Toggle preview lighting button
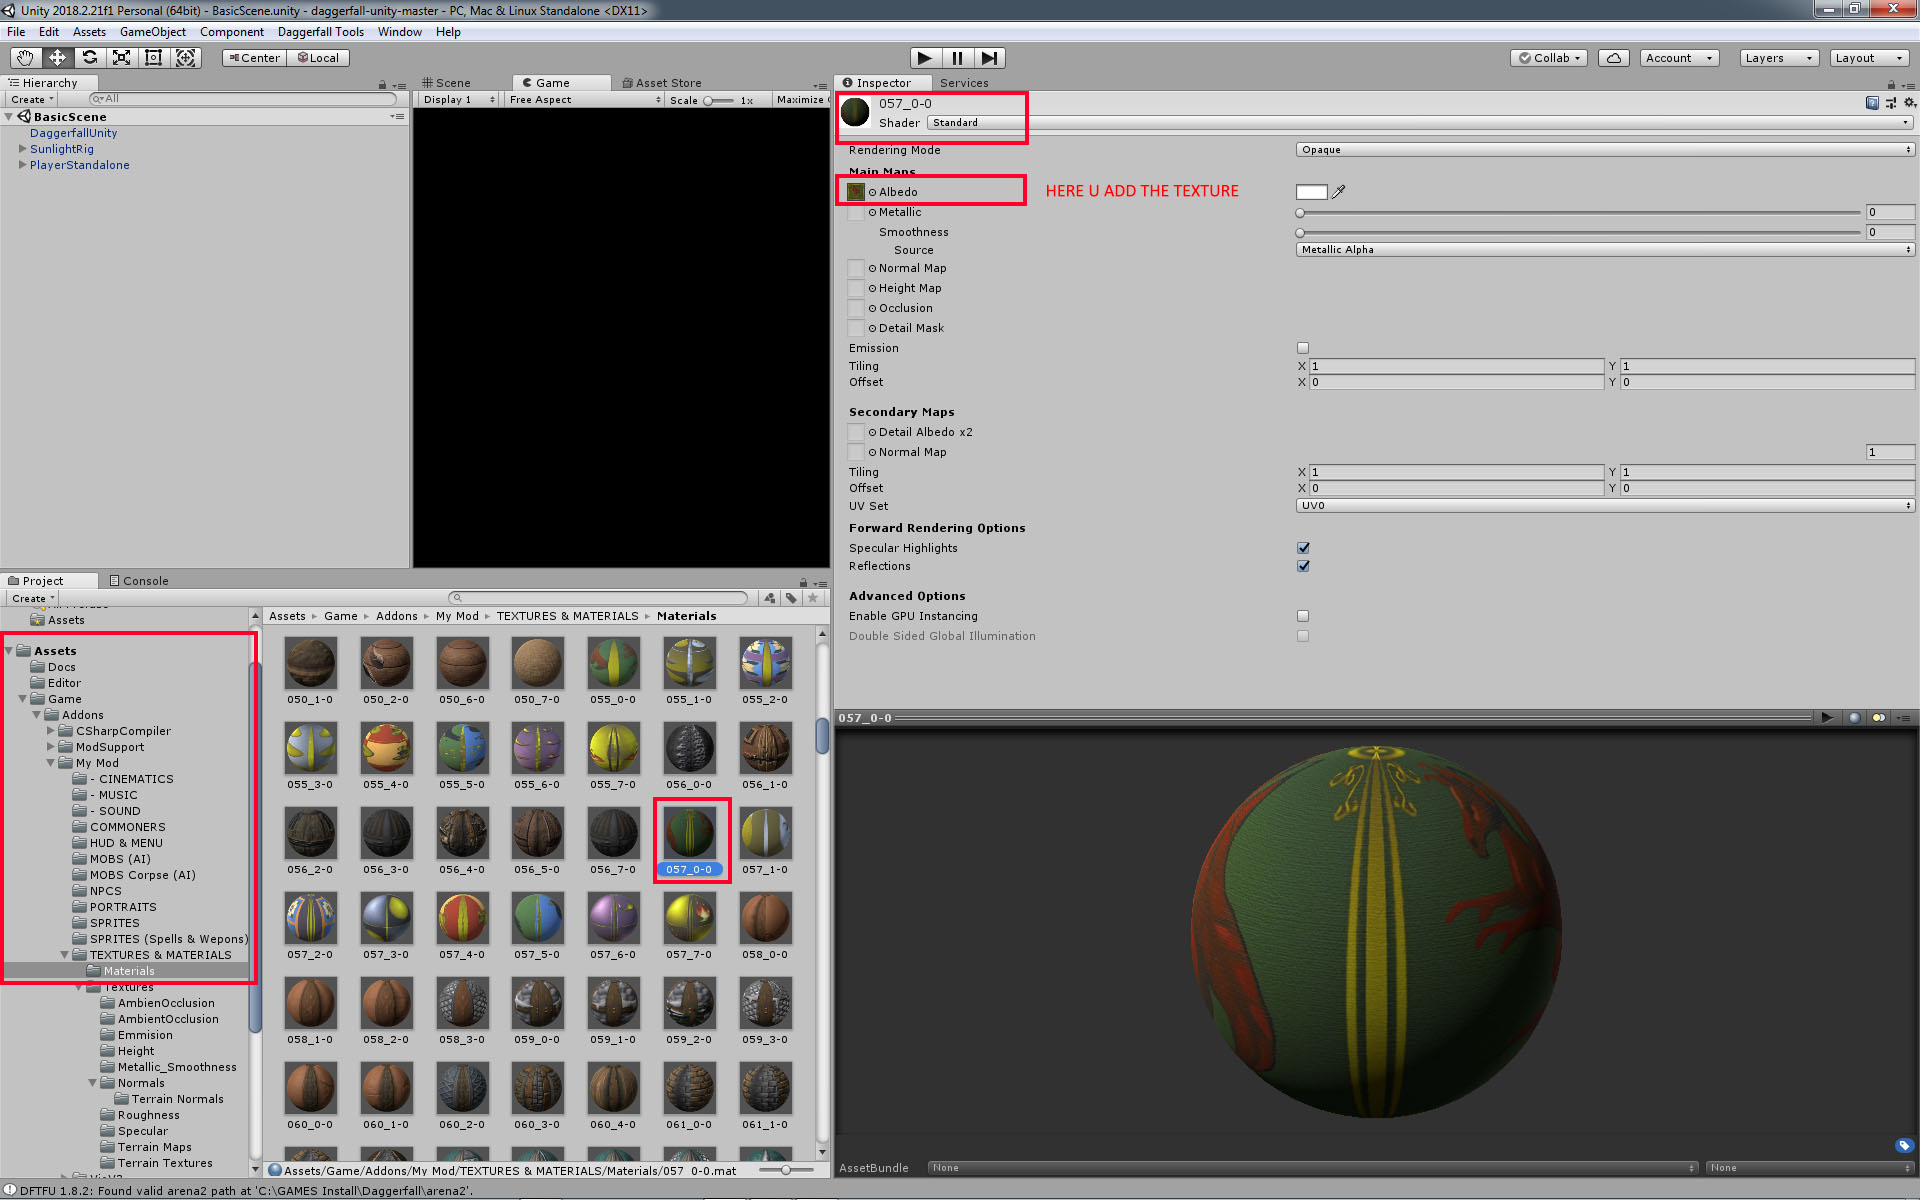 click(1879, 717)
